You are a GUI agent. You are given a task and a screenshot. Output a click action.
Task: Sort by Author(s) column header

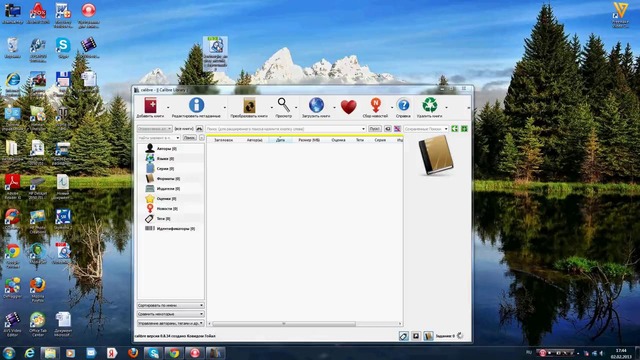254,140
